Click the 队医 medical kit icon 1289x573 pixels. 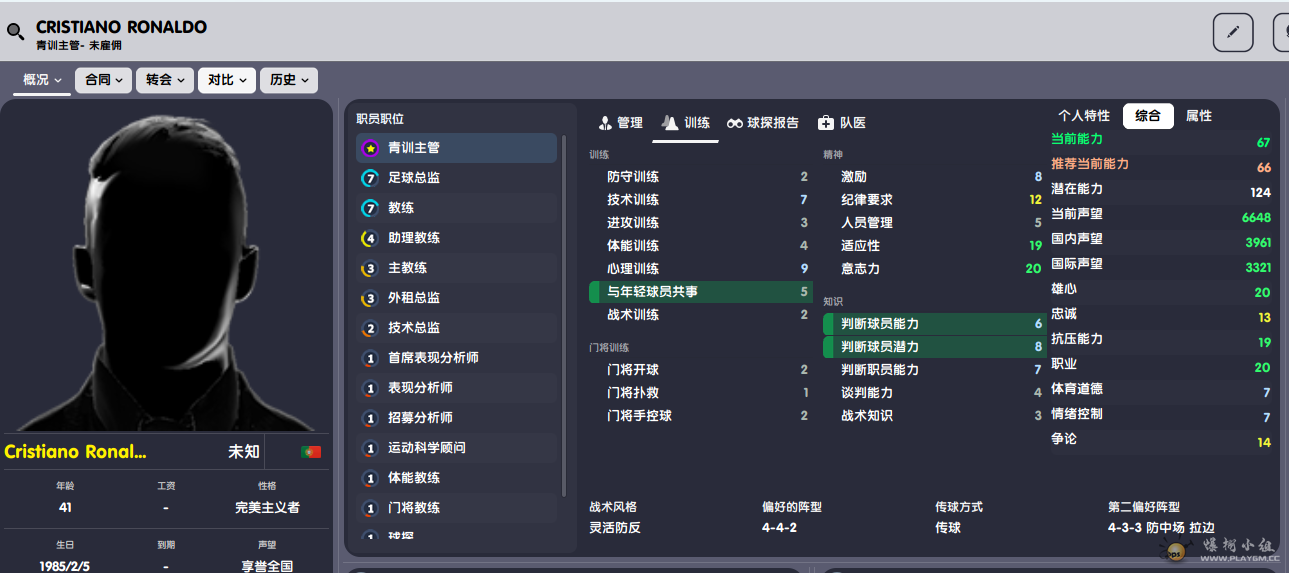click(826, 123)
